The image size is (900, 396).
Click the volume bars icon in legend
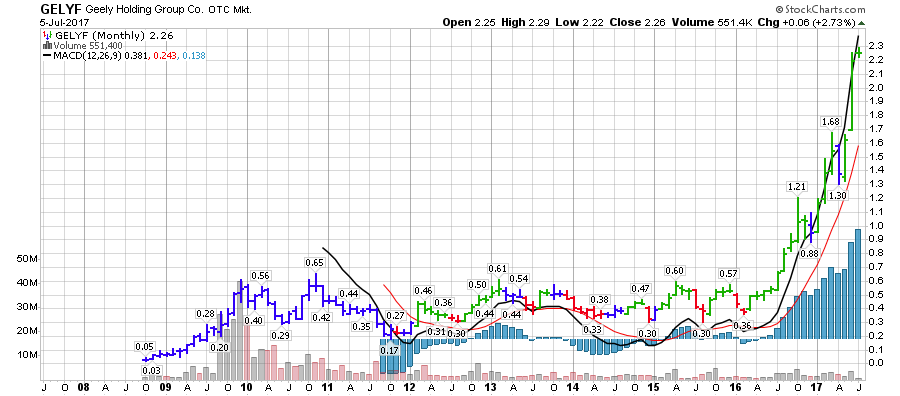pos(48,45)
